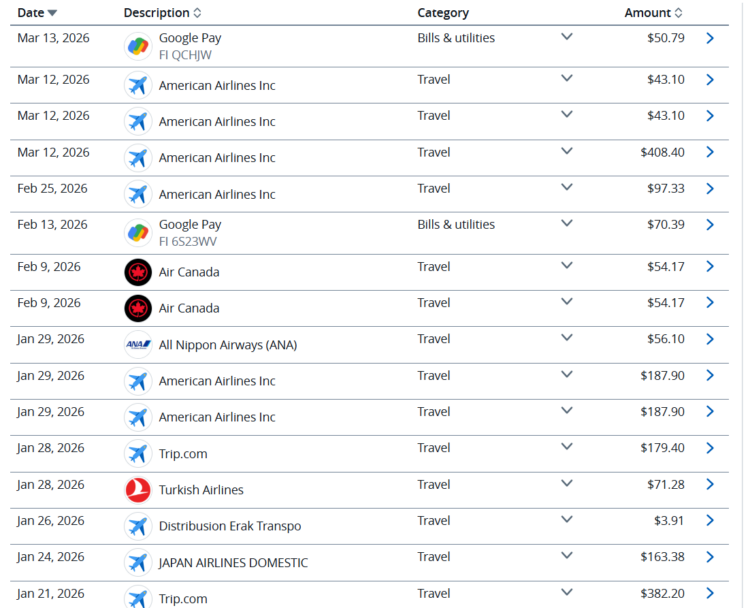Image resolution: width=750 pixels, height=608 pixels.
Task: Open details arrow for $179.40 Trip.com row
Action: coord(710,448)
